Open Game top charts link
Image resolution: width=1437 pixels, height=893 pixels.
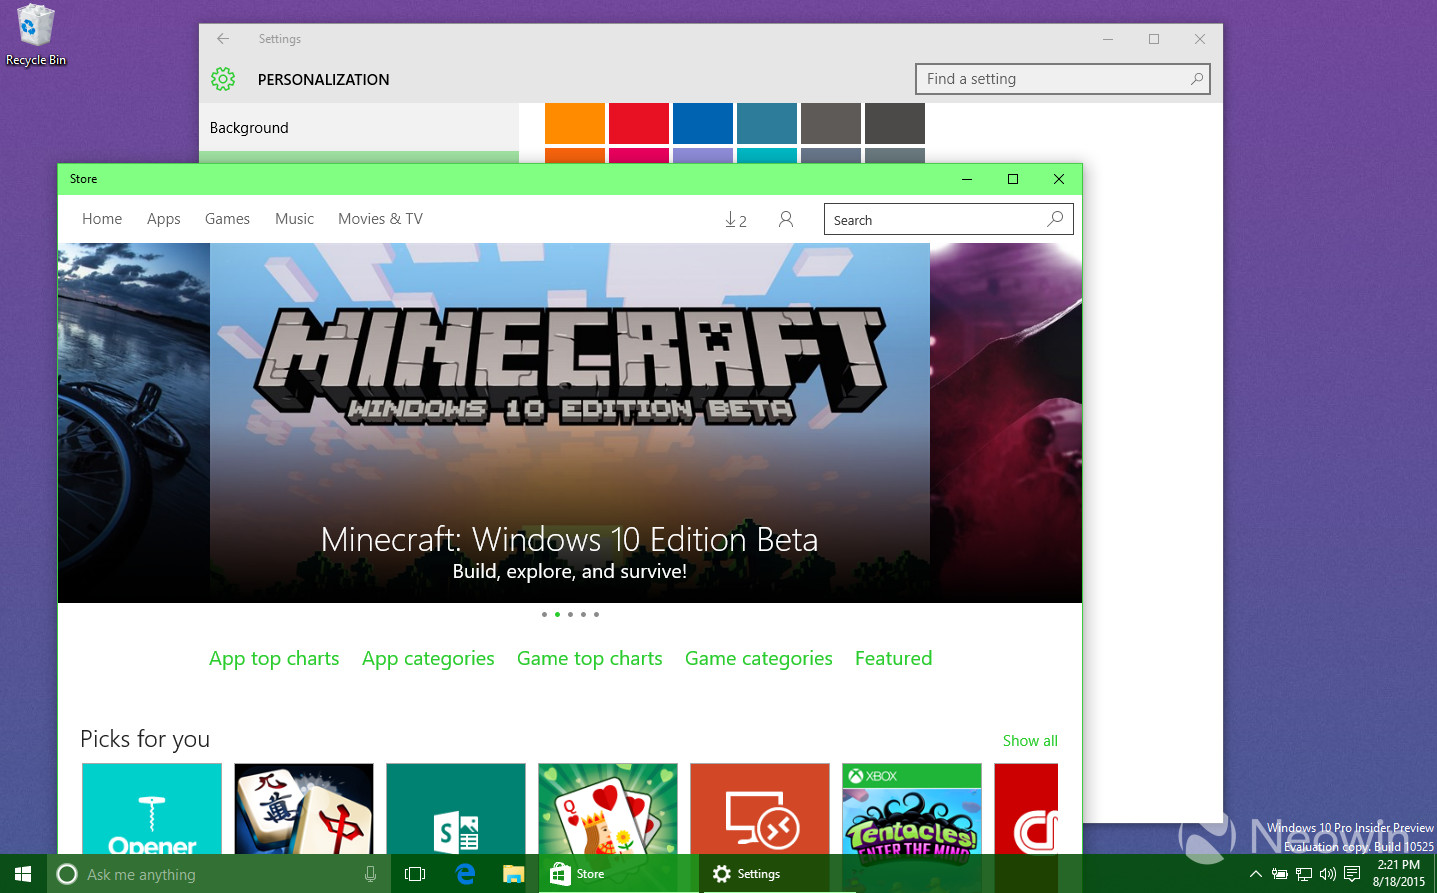click(x=590, y=659)
